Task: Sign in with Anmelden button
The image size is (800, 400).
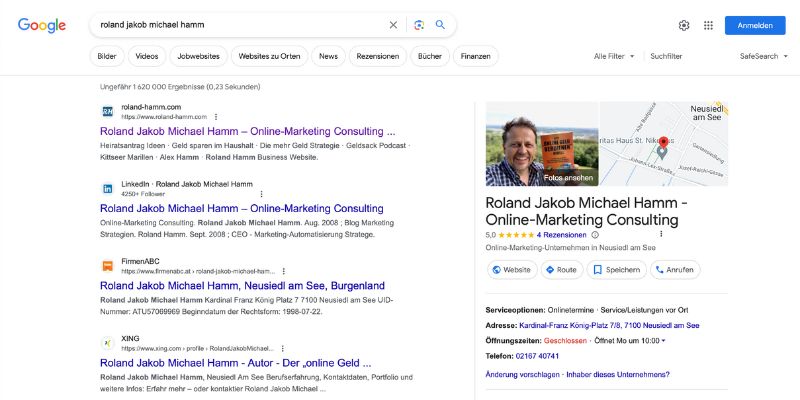Action: click(755, 26)
